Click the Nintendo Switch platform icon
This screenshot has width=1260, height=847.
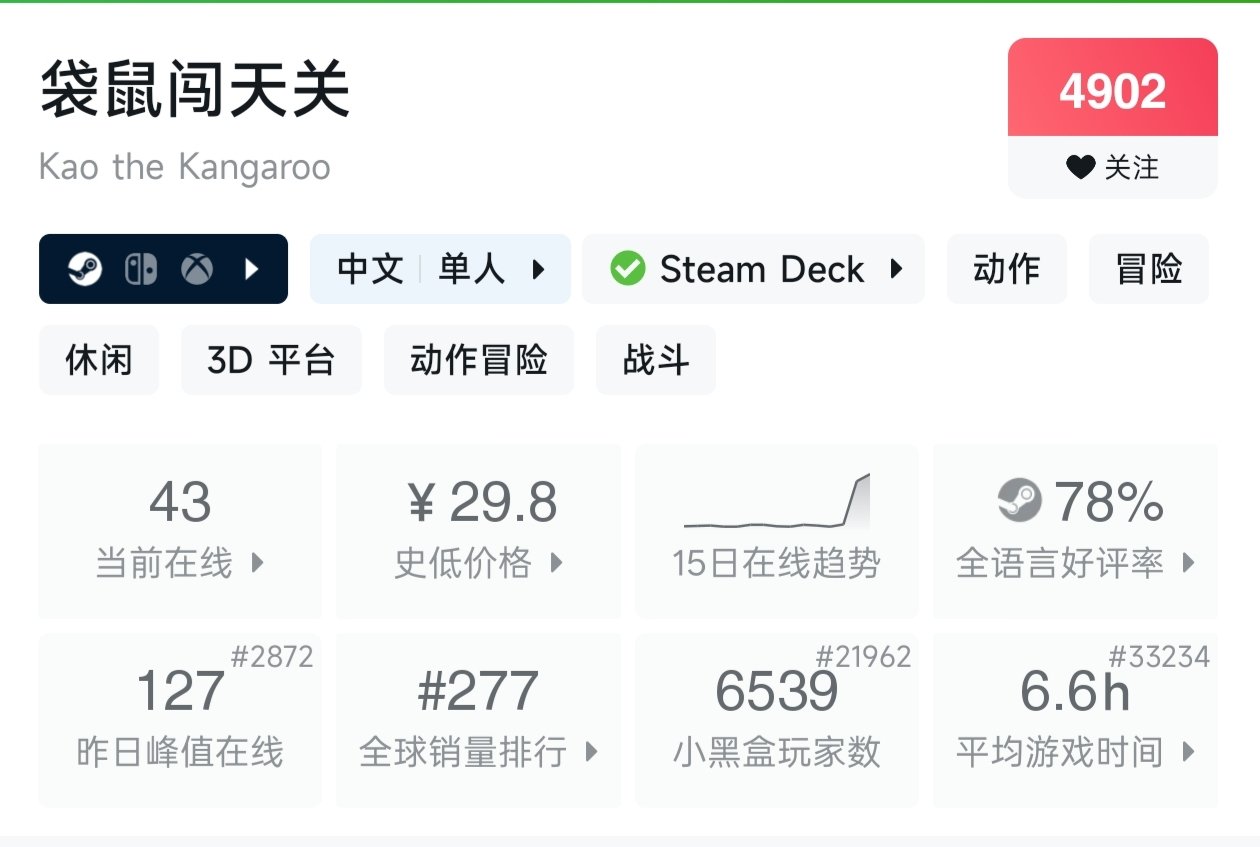[x=141, y=269]
